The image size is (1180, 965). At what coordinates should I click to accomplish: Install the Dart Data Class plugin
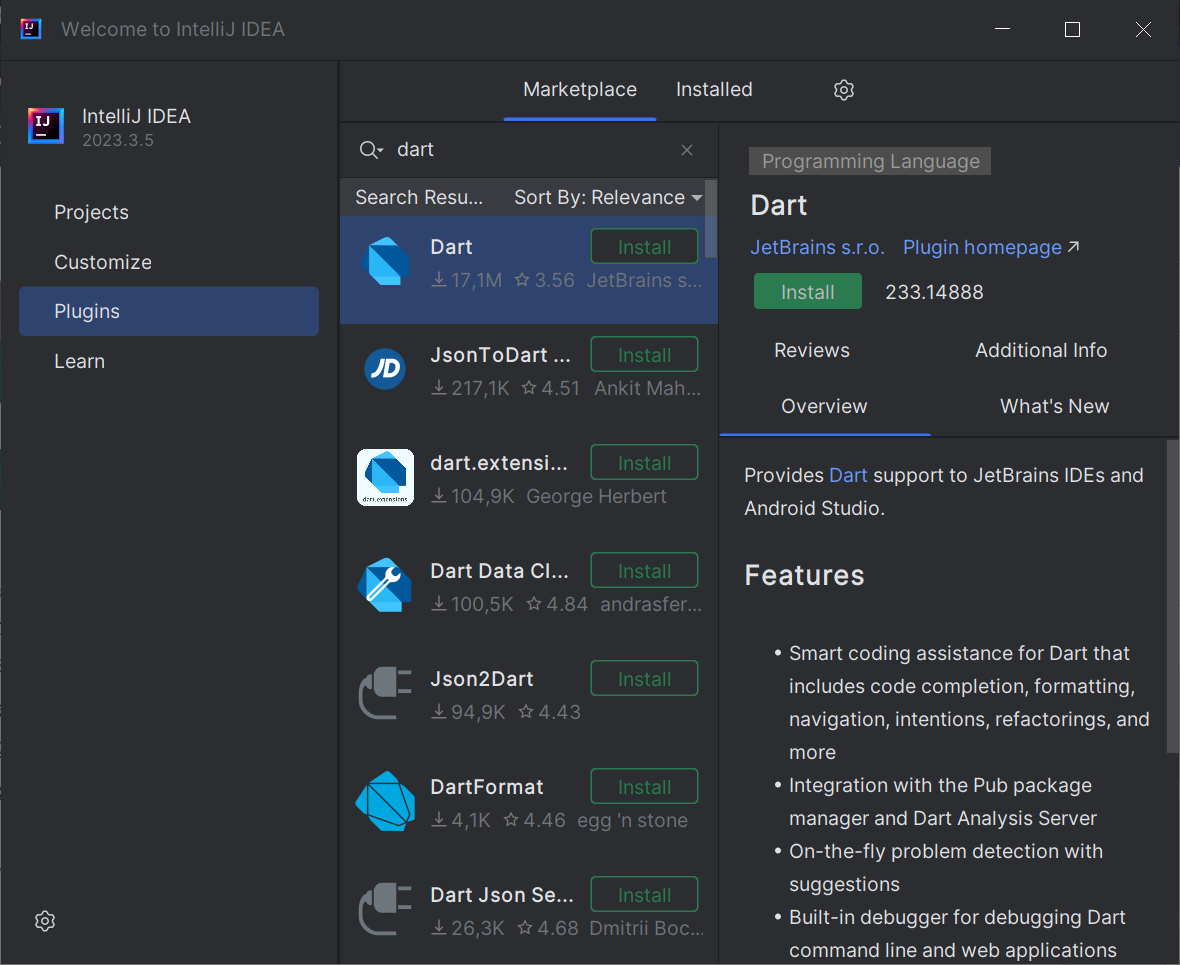644,571
